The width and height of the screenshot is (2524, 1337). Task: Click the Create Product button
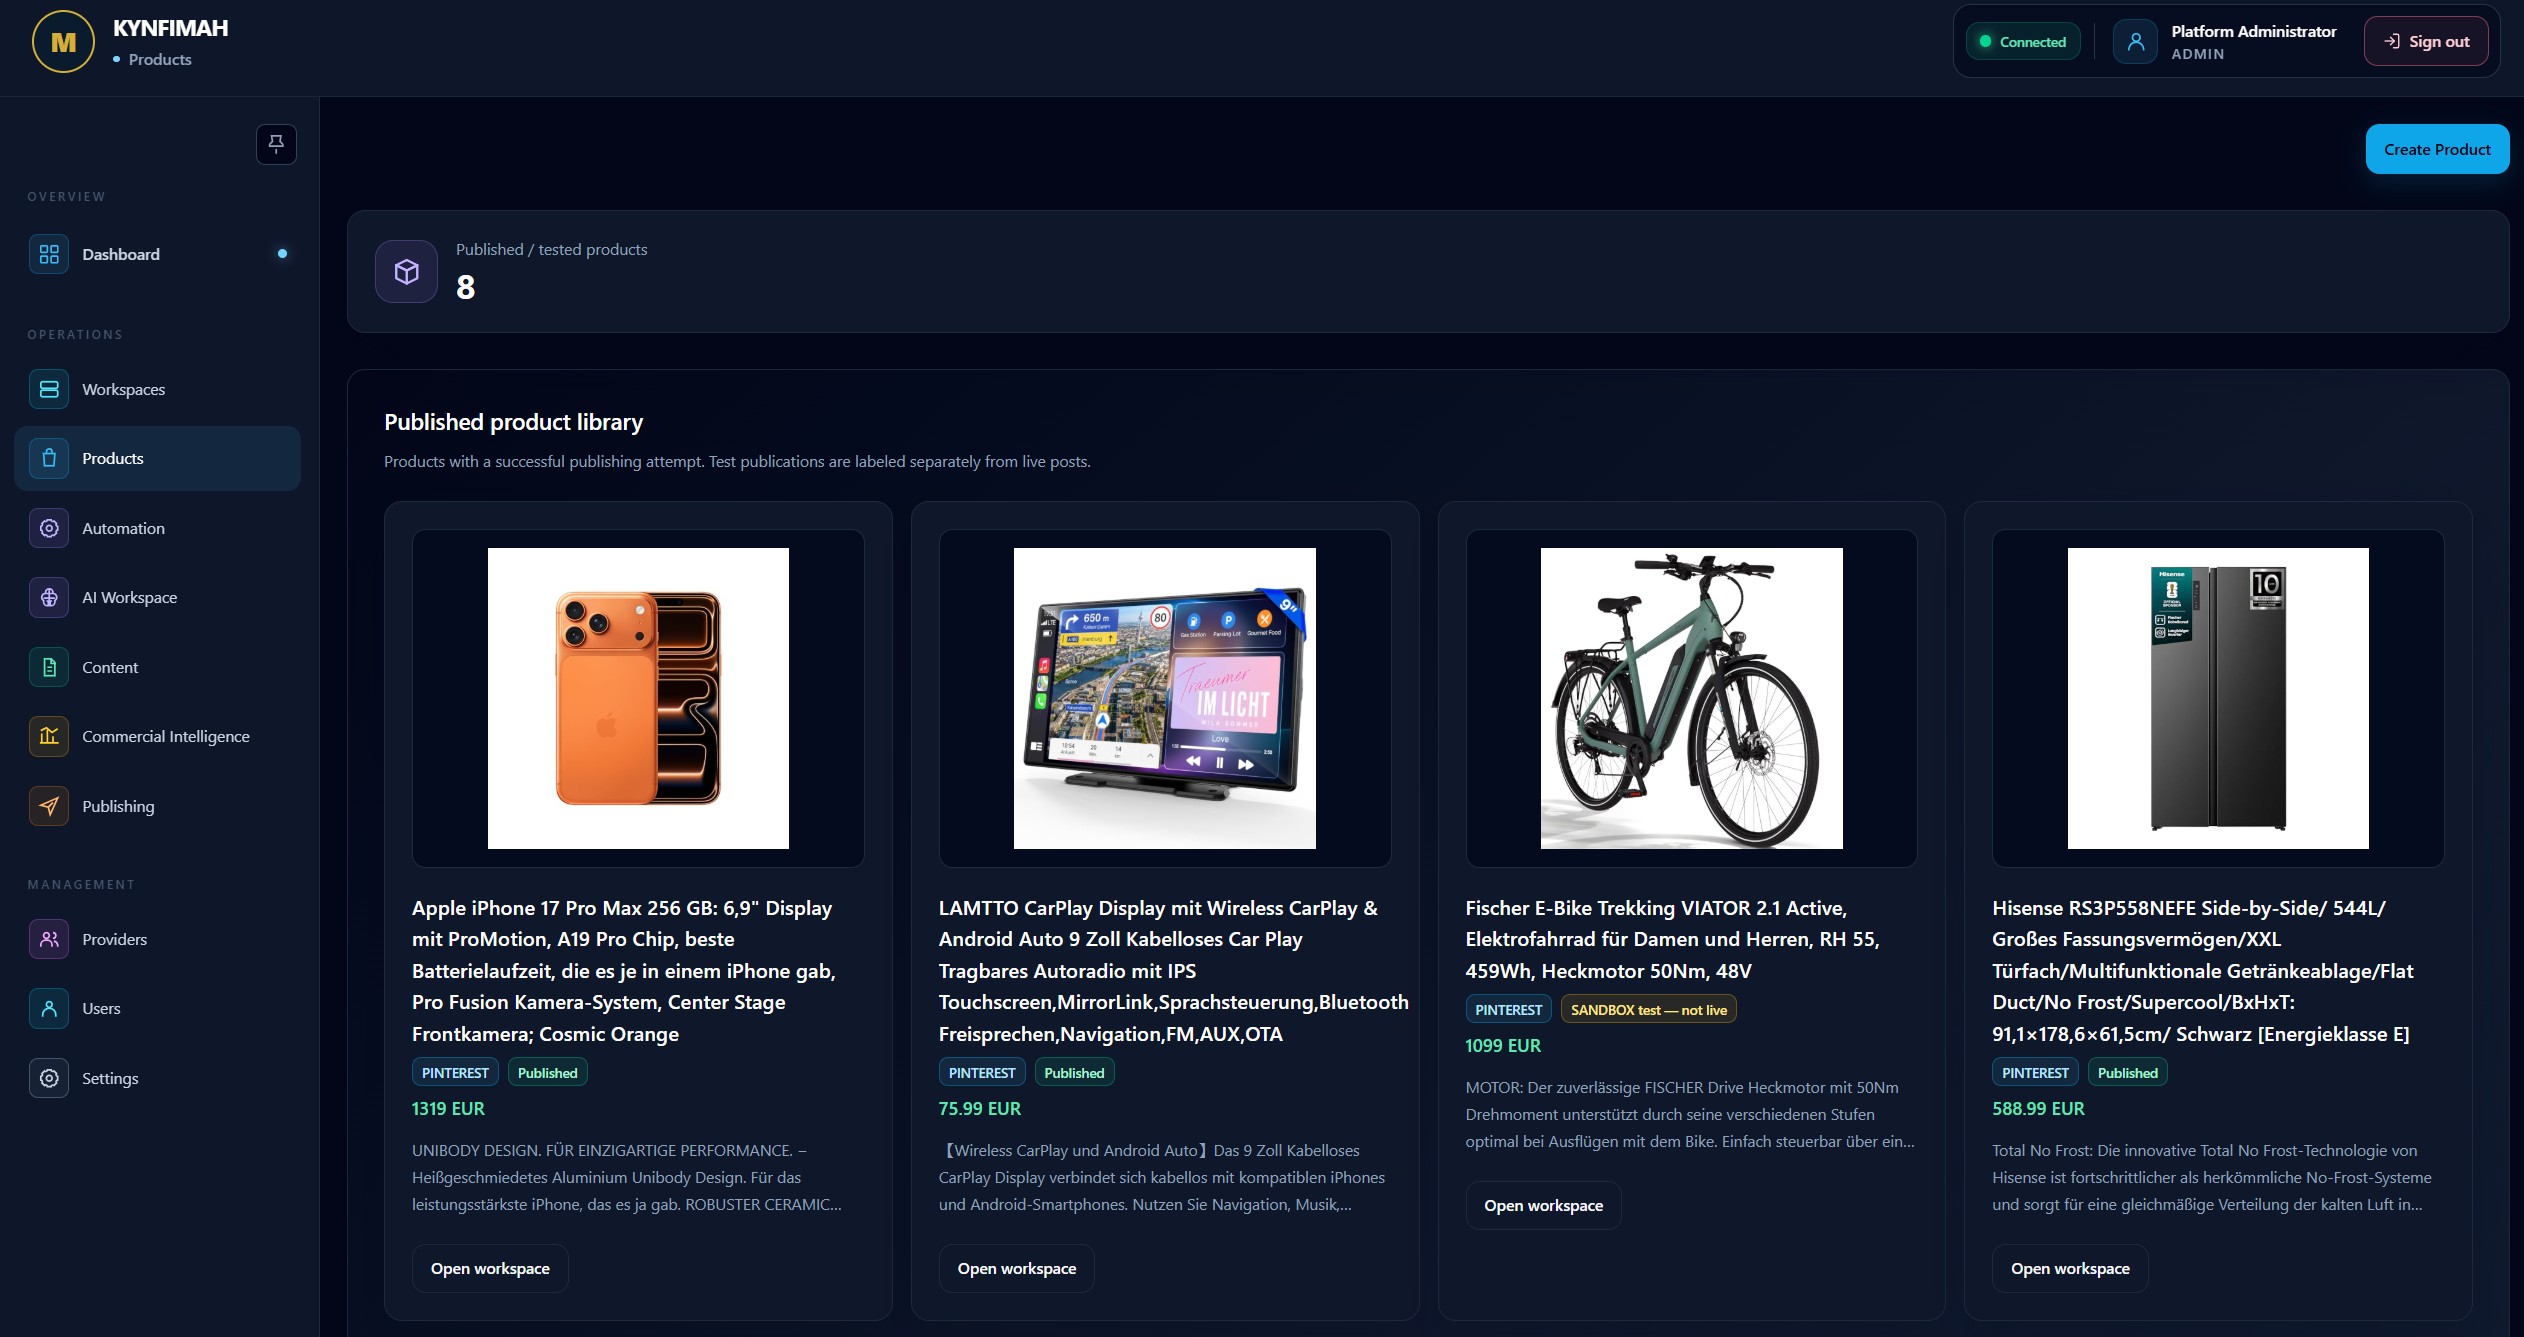(x=2437, y=149)
